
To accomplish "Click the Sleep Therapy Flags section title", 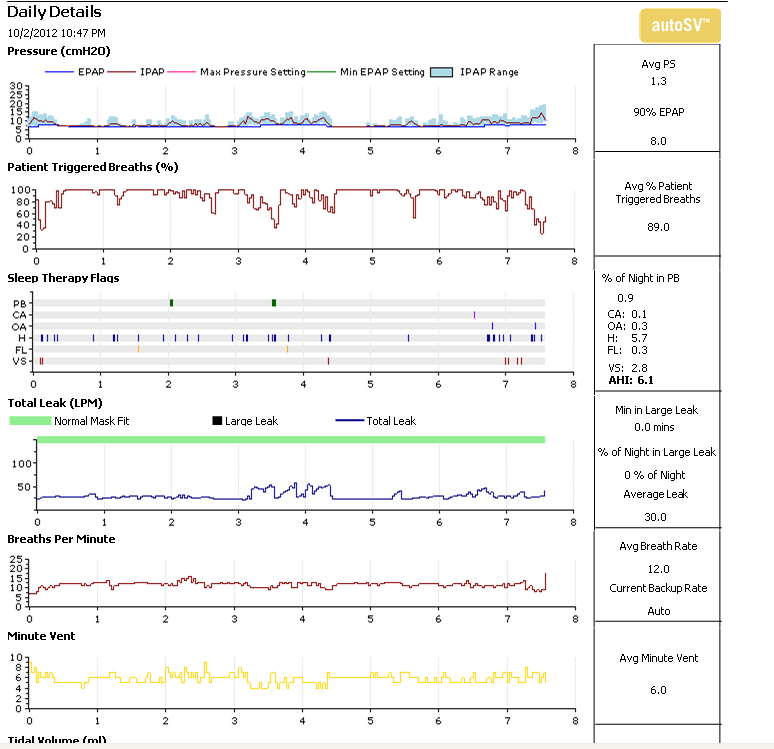I will click(x=63, y=278).
